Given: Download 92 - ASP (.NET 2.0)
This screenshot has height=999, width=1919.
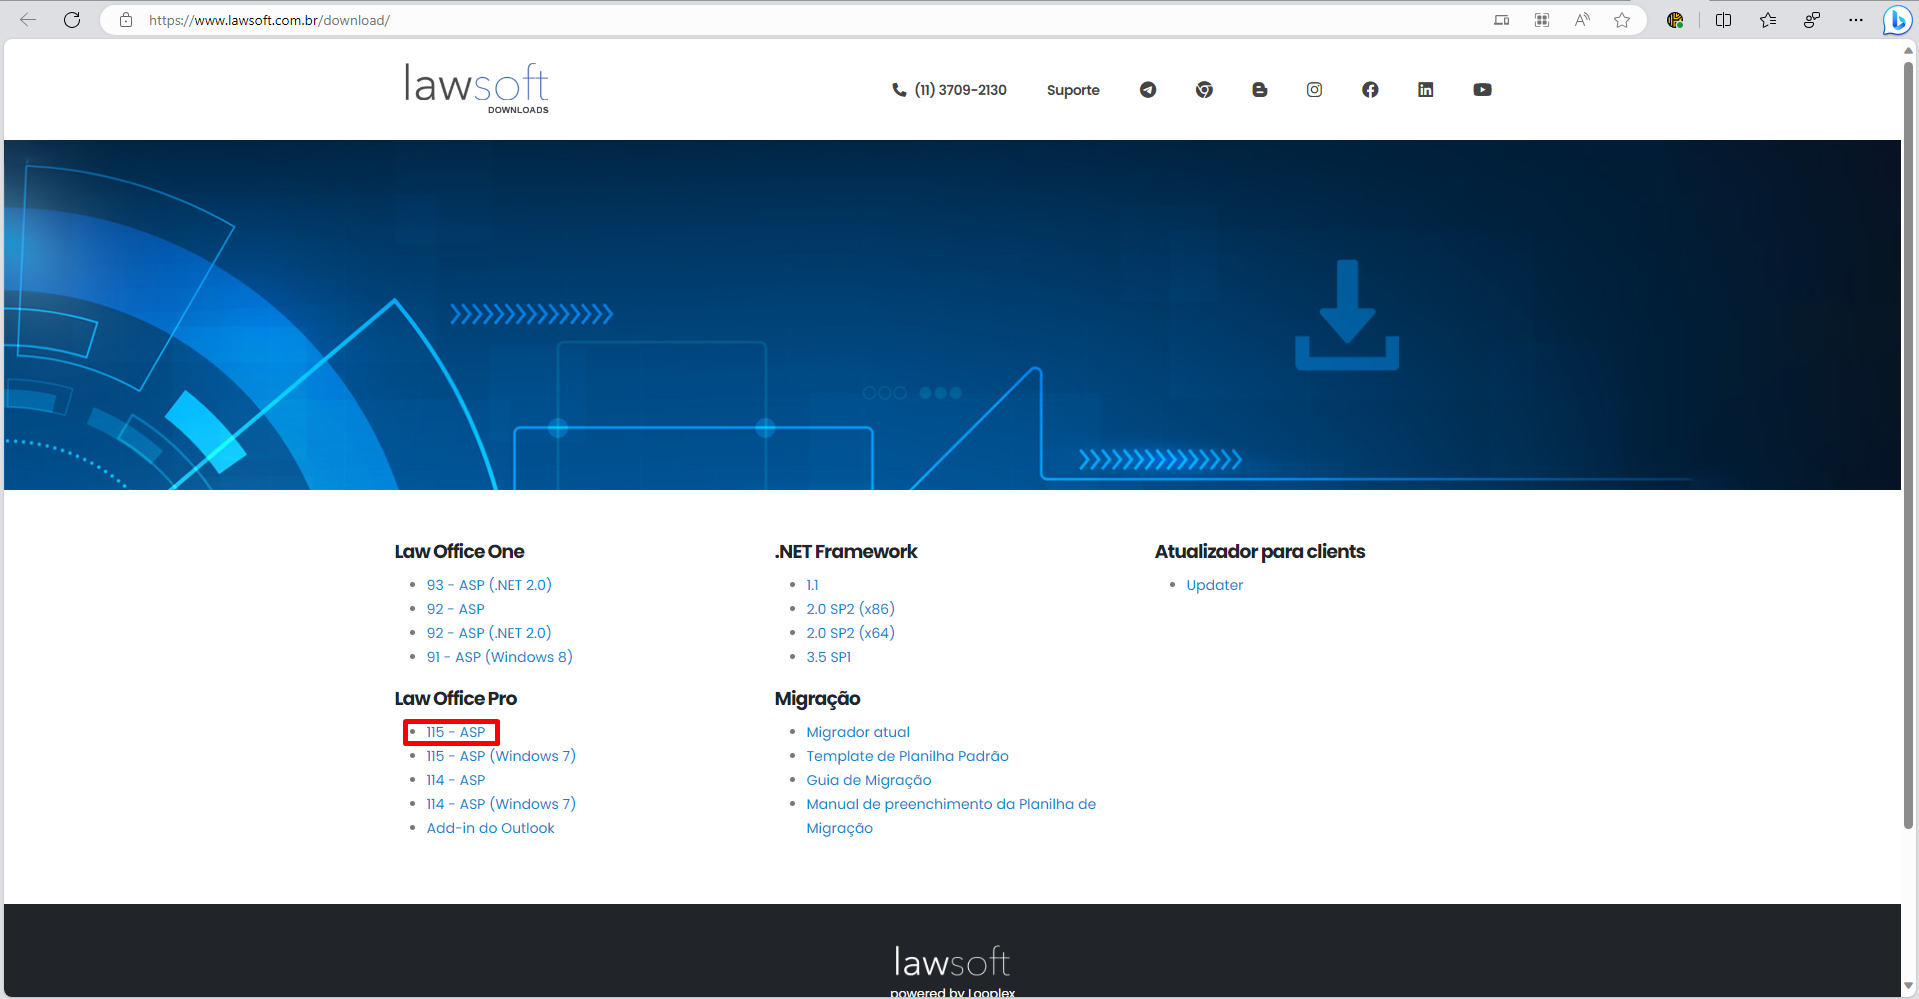Looking at the screenshot, I should (x=489, y=633).
